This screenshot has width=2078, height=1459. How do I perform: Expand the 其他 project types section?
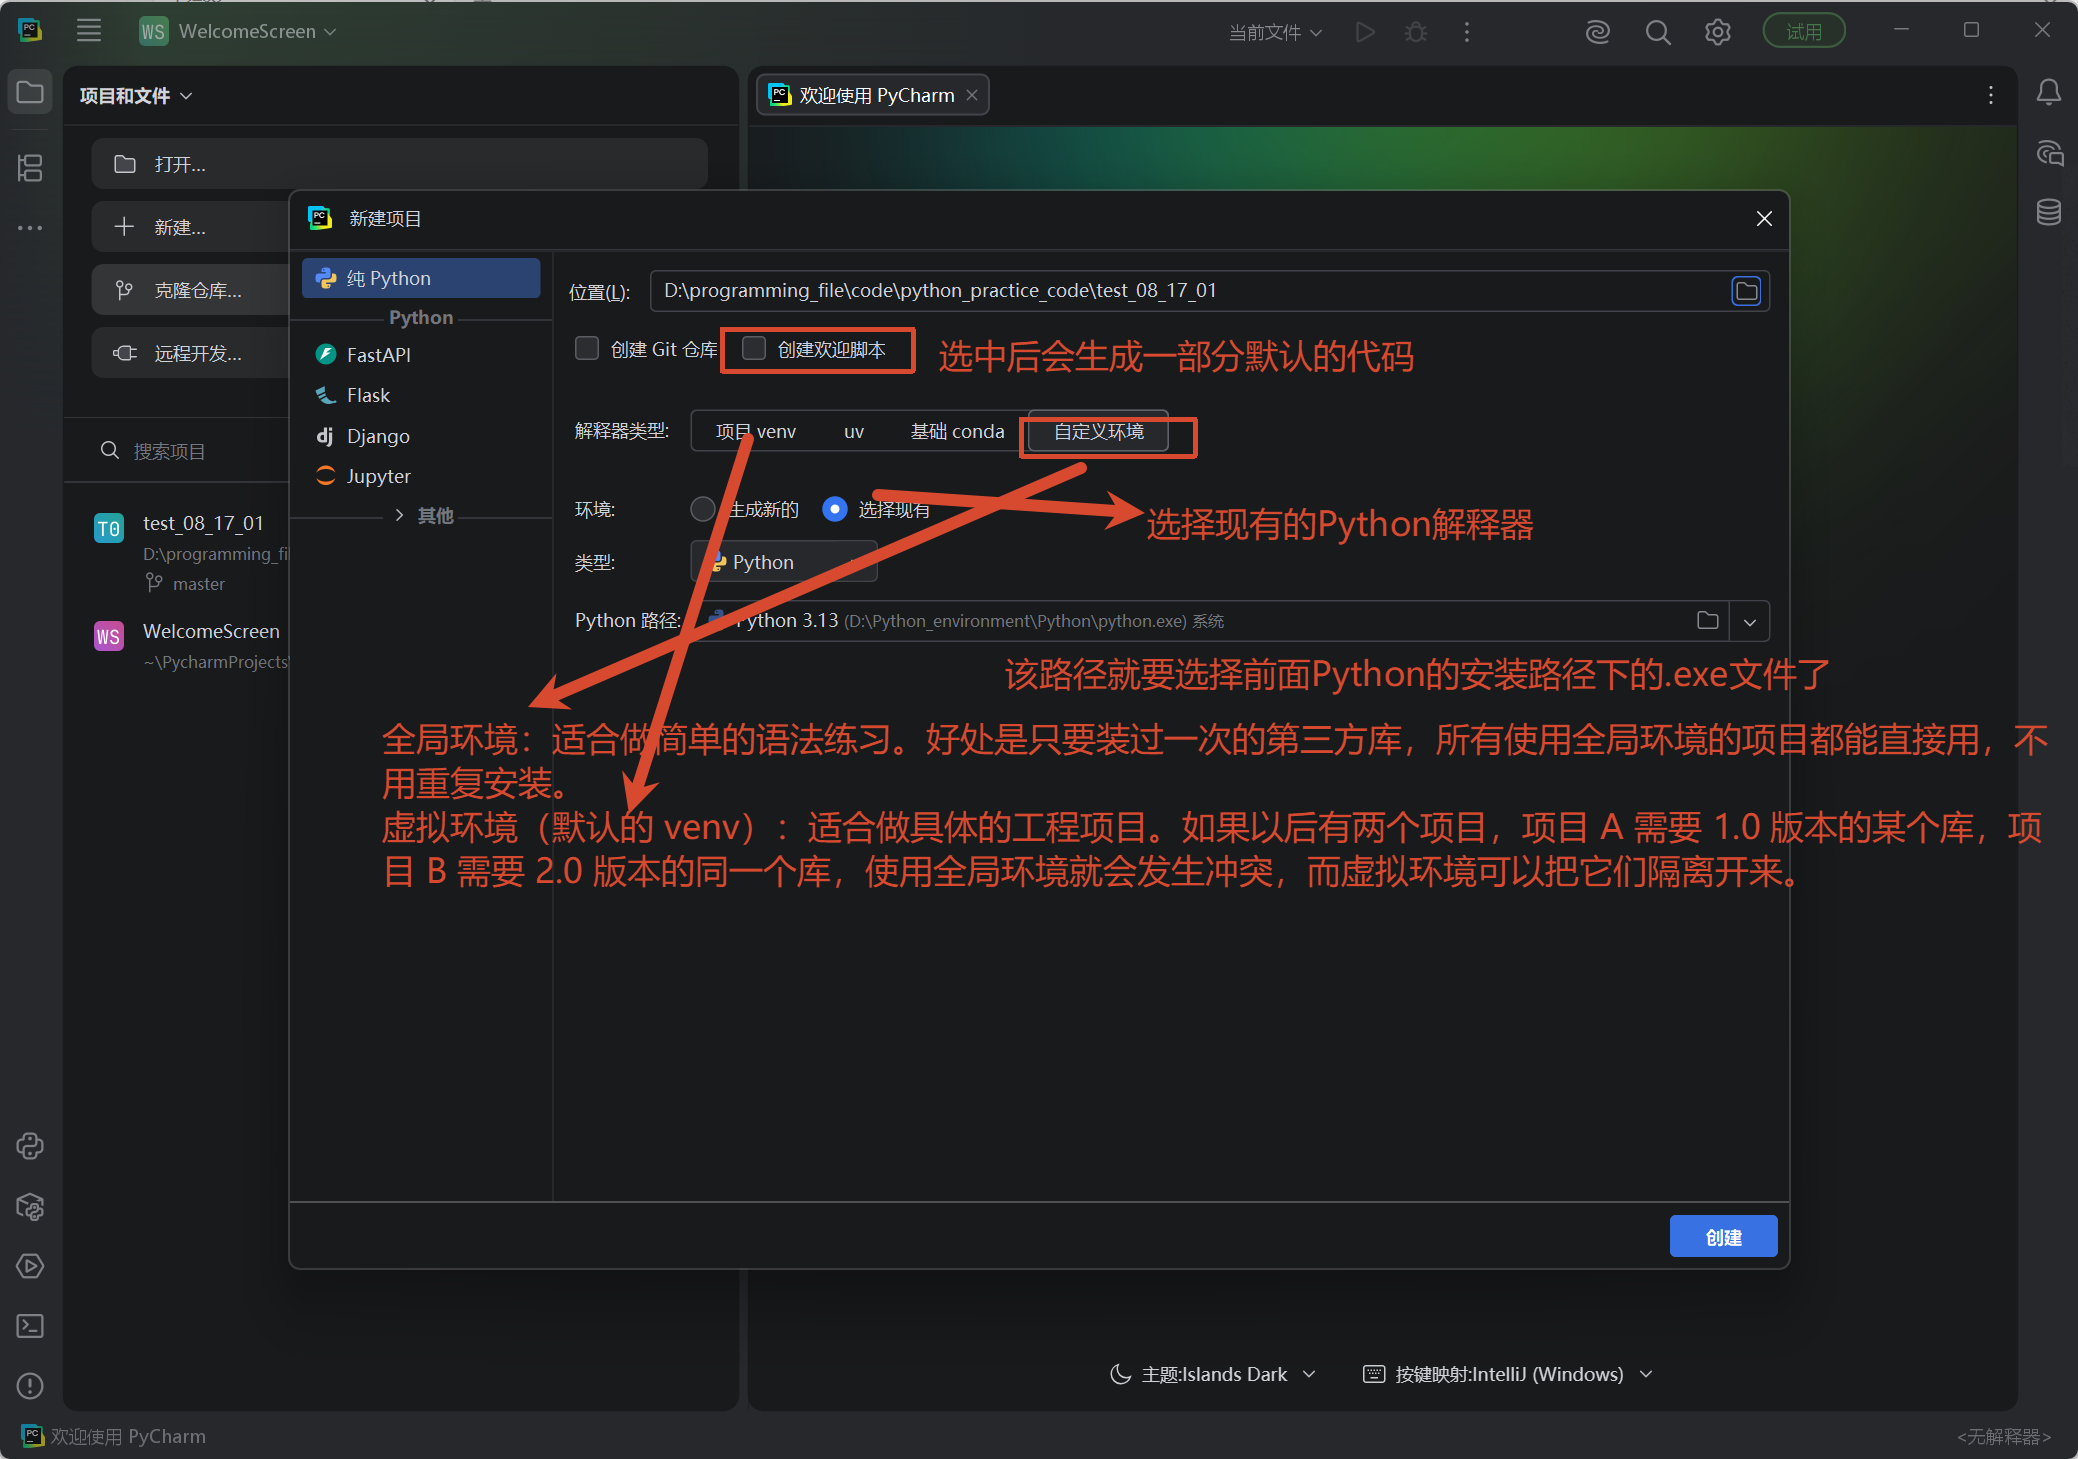pyautogui.click(x=399, y=515)
